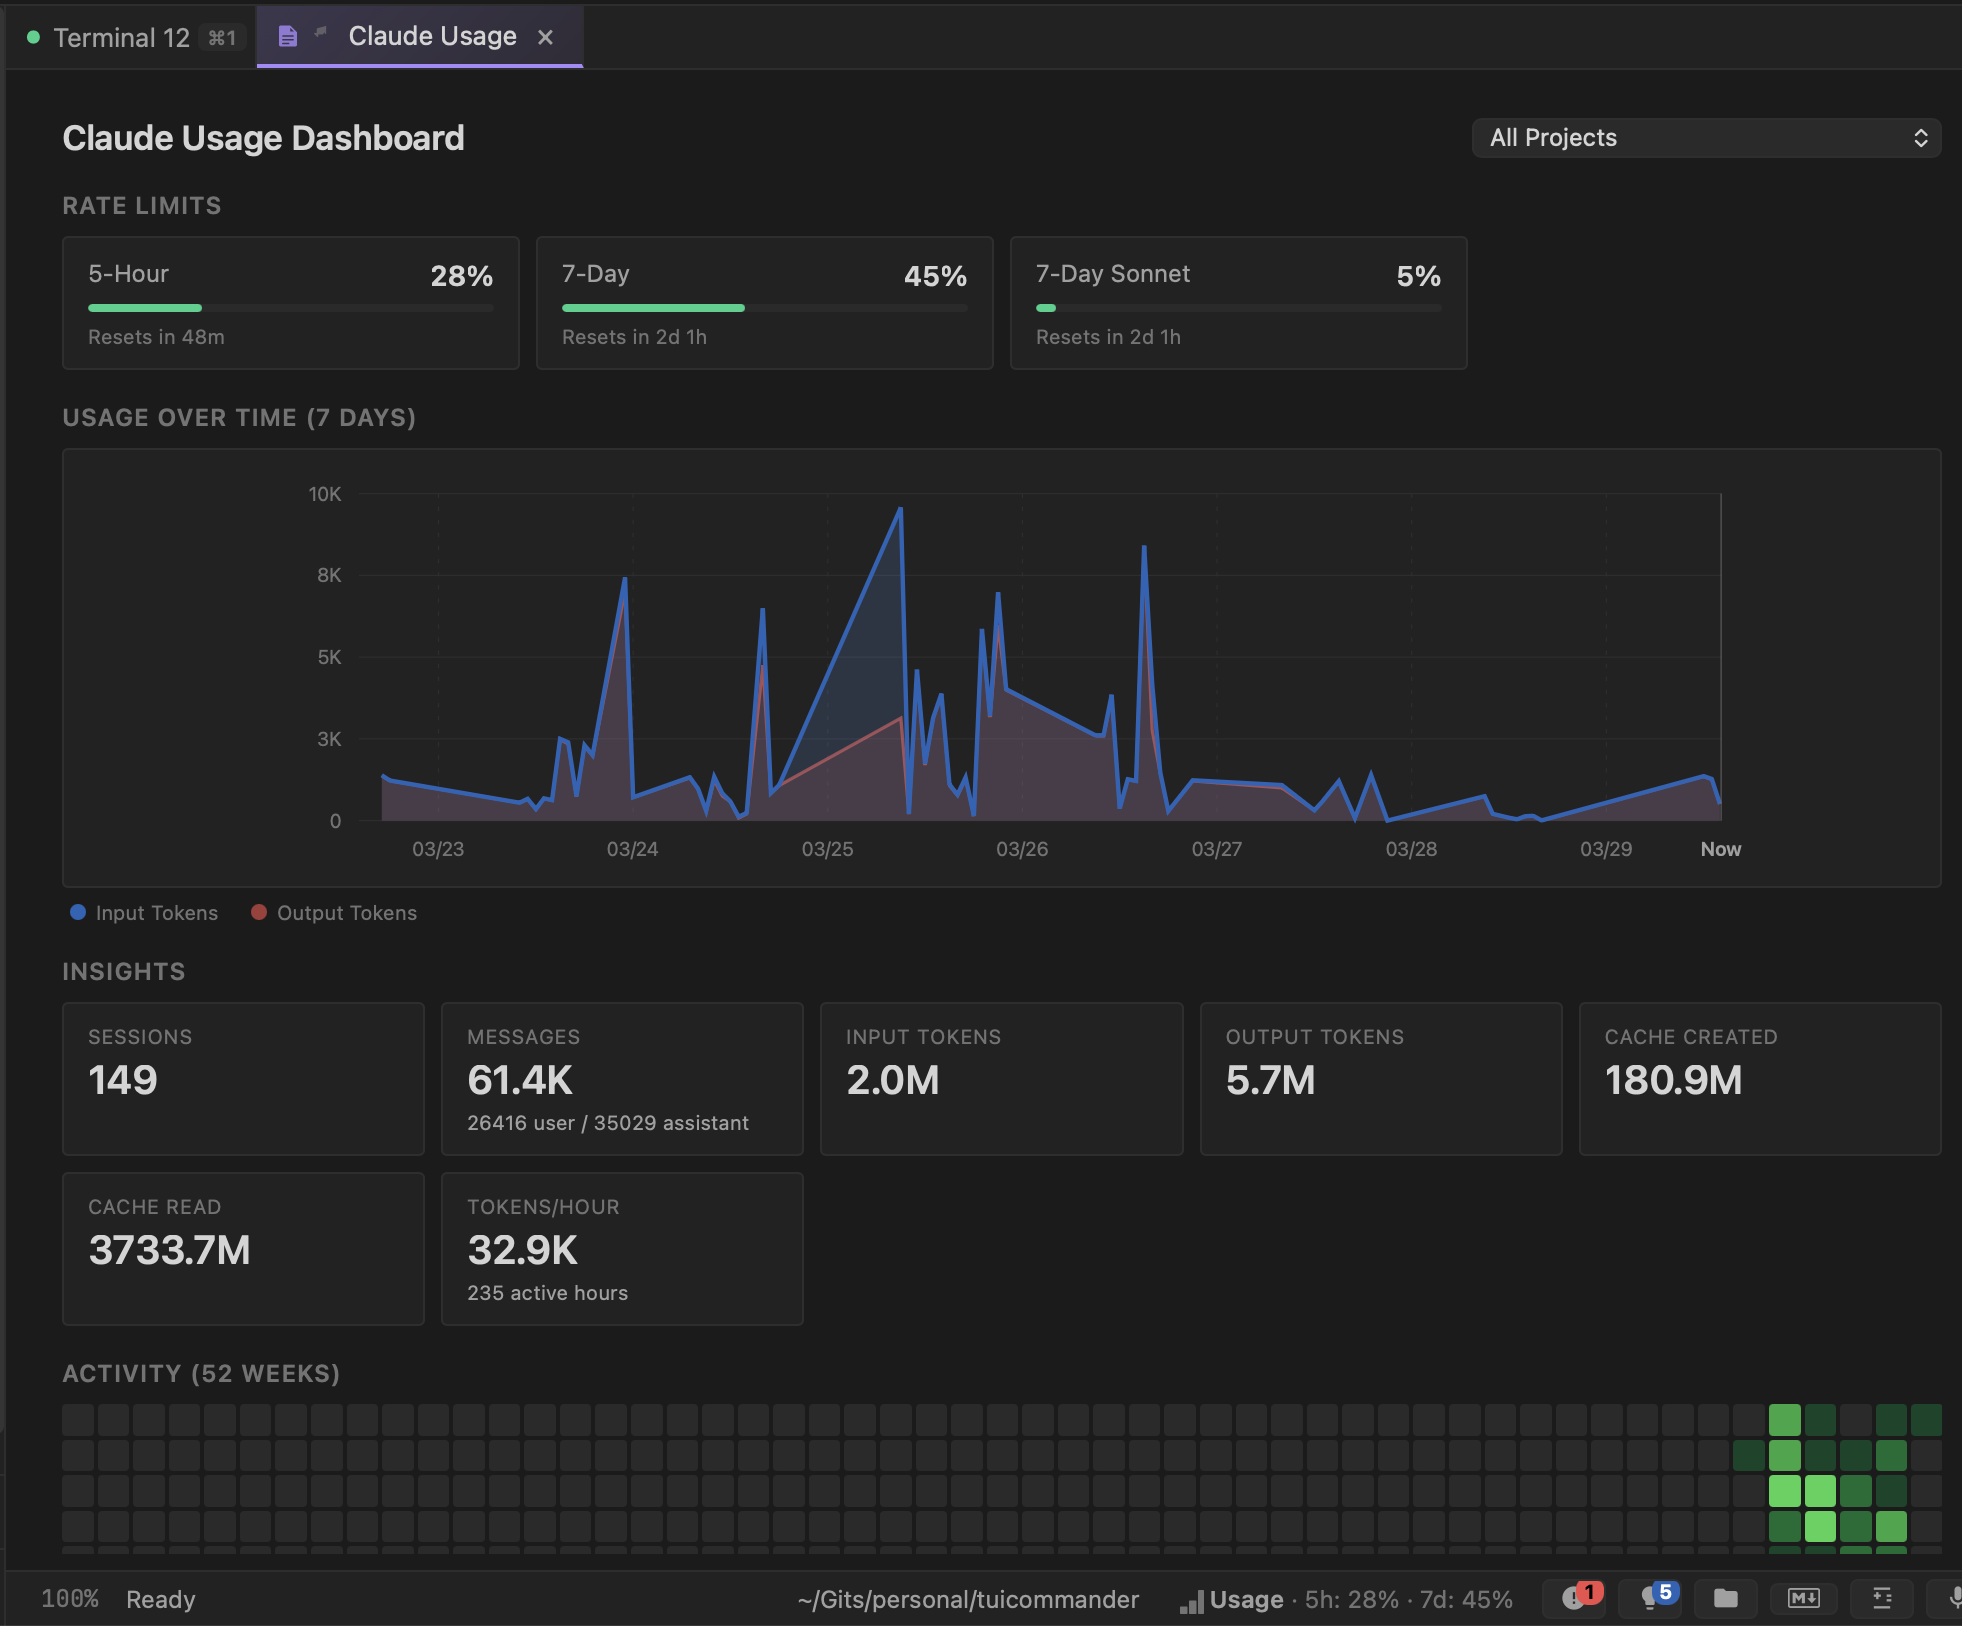Open the notifications lightbulb with badge 5
The height and width of the screenshot is (1626, 1962).
1651,1598
